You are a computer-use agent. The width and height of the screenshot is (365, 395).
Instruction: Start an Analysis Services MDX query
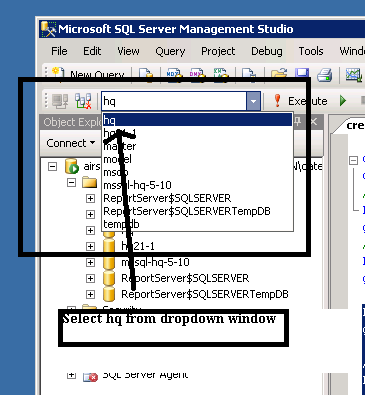[x=174, y=75]
